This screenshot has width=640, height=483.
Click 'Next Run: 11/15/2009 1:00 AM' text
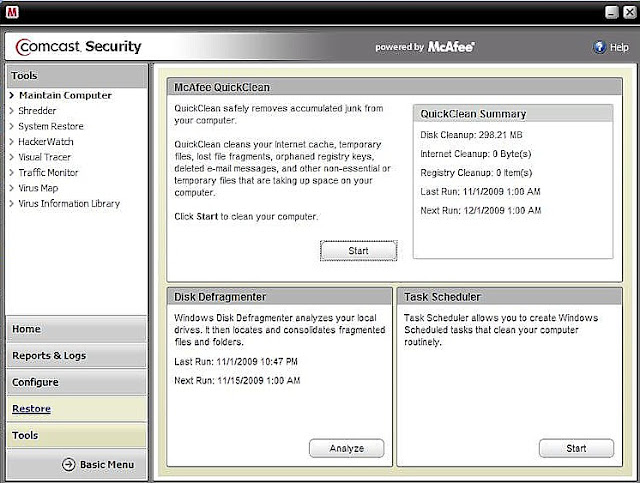[237, 381]
